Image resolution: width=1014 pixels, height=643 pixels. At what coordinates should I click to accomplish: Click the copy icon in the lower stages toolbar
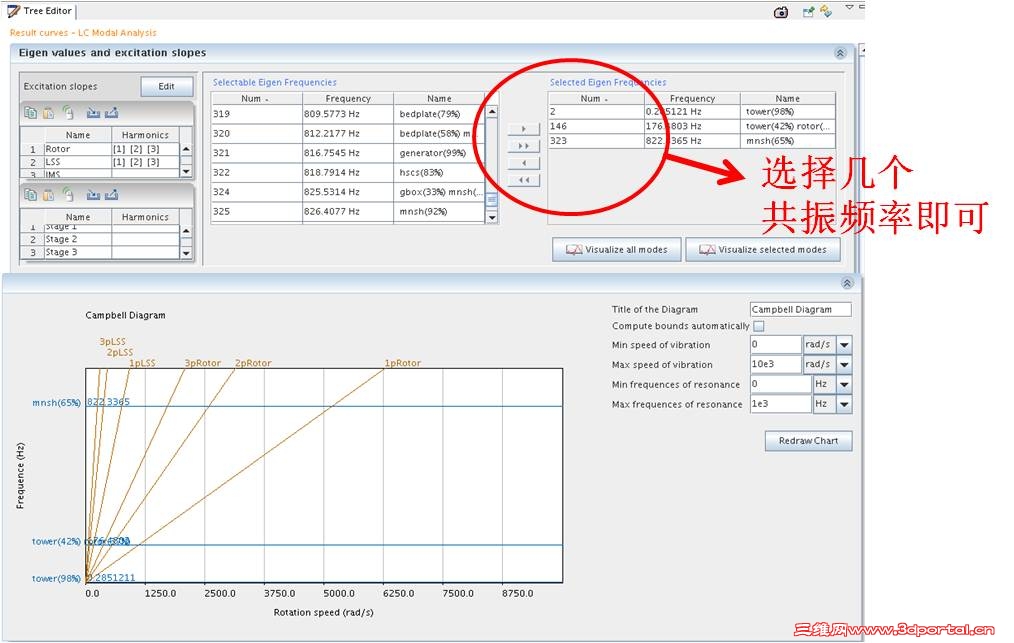(x=30, y=194)
